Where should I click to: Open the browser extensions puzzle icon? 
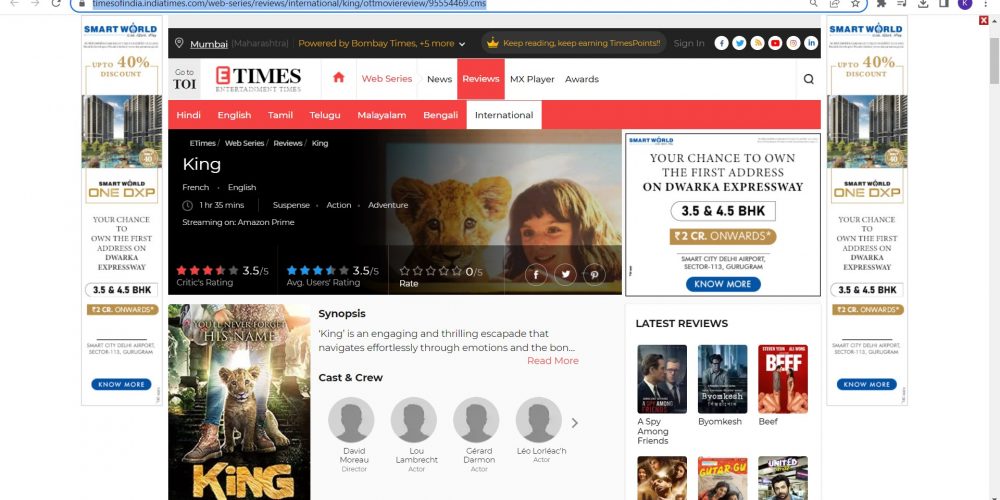click(881, 3)
